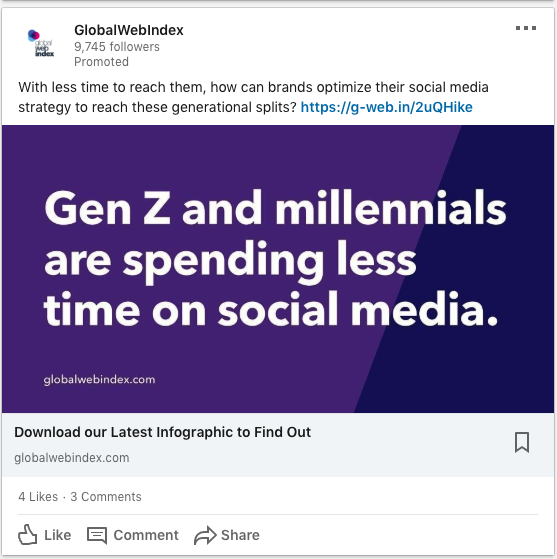The height and width of the screenshot is (559, 557).
Task: Click the Gen Z and millennials ad image
Action: 278,269
